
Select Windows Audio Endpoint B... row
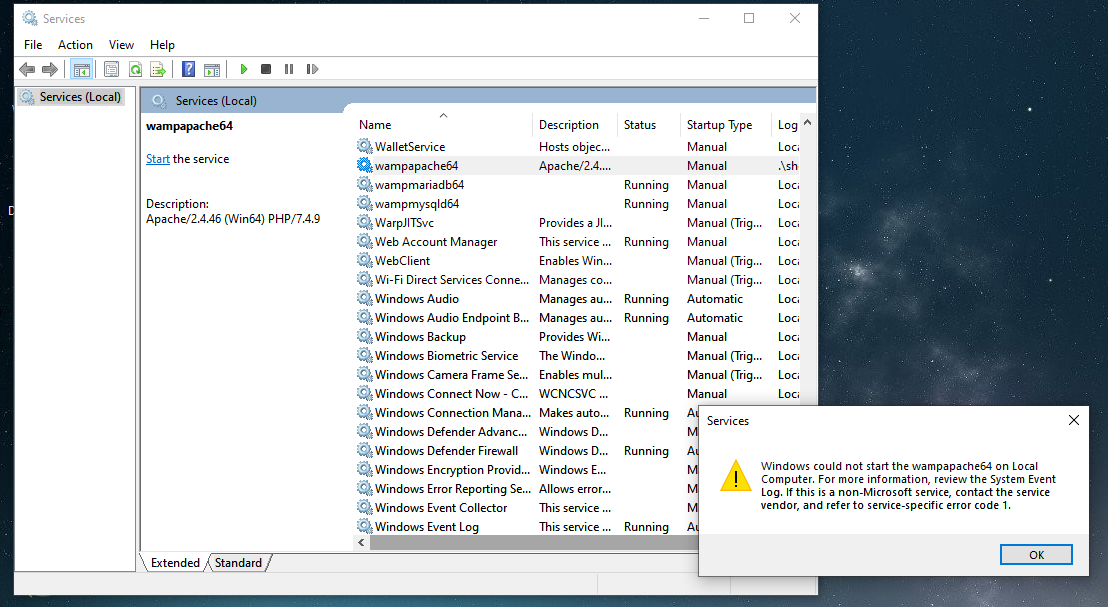[577, 318]
